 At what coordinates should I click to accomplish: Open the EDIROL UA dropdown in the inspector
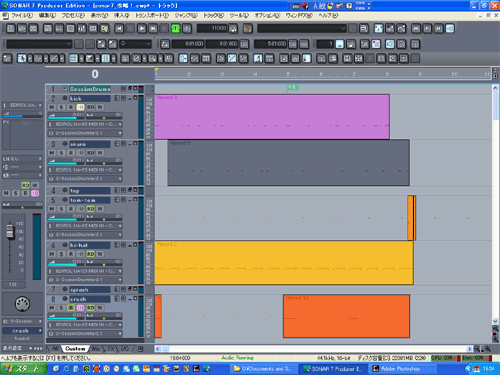click(x=22, y=105)
